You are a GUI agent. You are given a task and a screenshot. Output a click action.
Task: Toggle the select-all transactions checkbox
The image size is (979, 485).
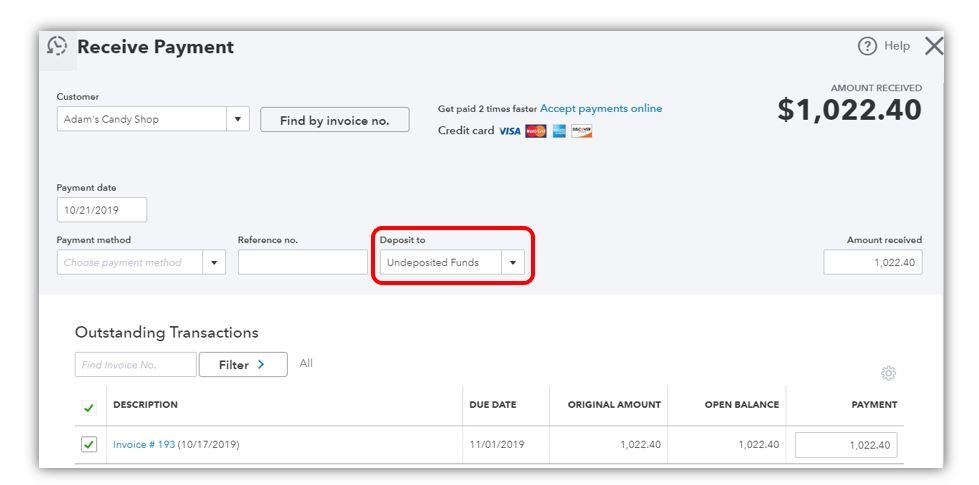89,408
